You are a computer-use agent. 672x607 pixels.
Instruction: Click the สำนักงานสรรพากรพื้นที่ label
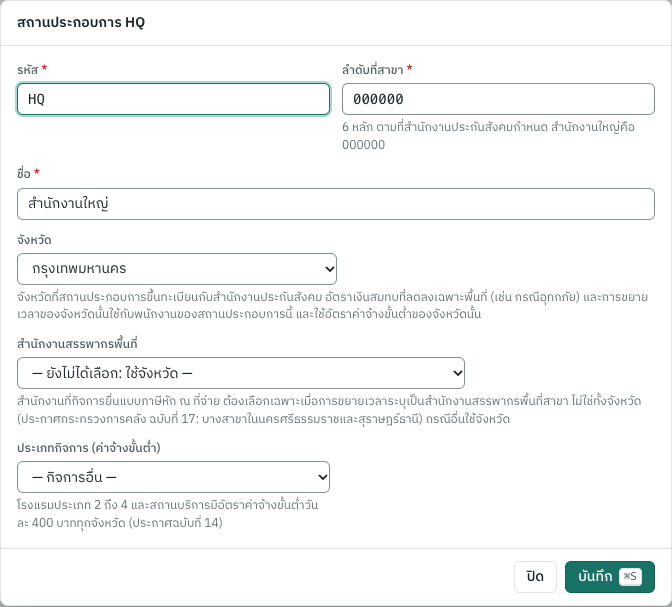click(77, 344)
